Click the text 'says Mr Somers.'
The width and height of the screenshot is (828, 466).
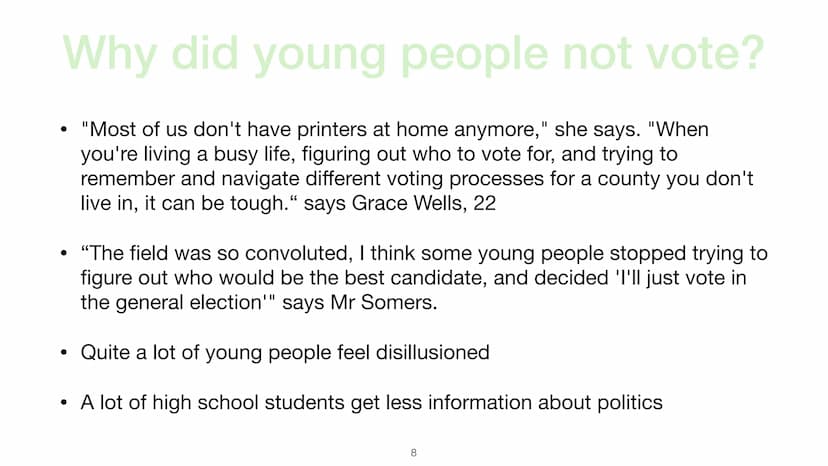coord(360,303)
